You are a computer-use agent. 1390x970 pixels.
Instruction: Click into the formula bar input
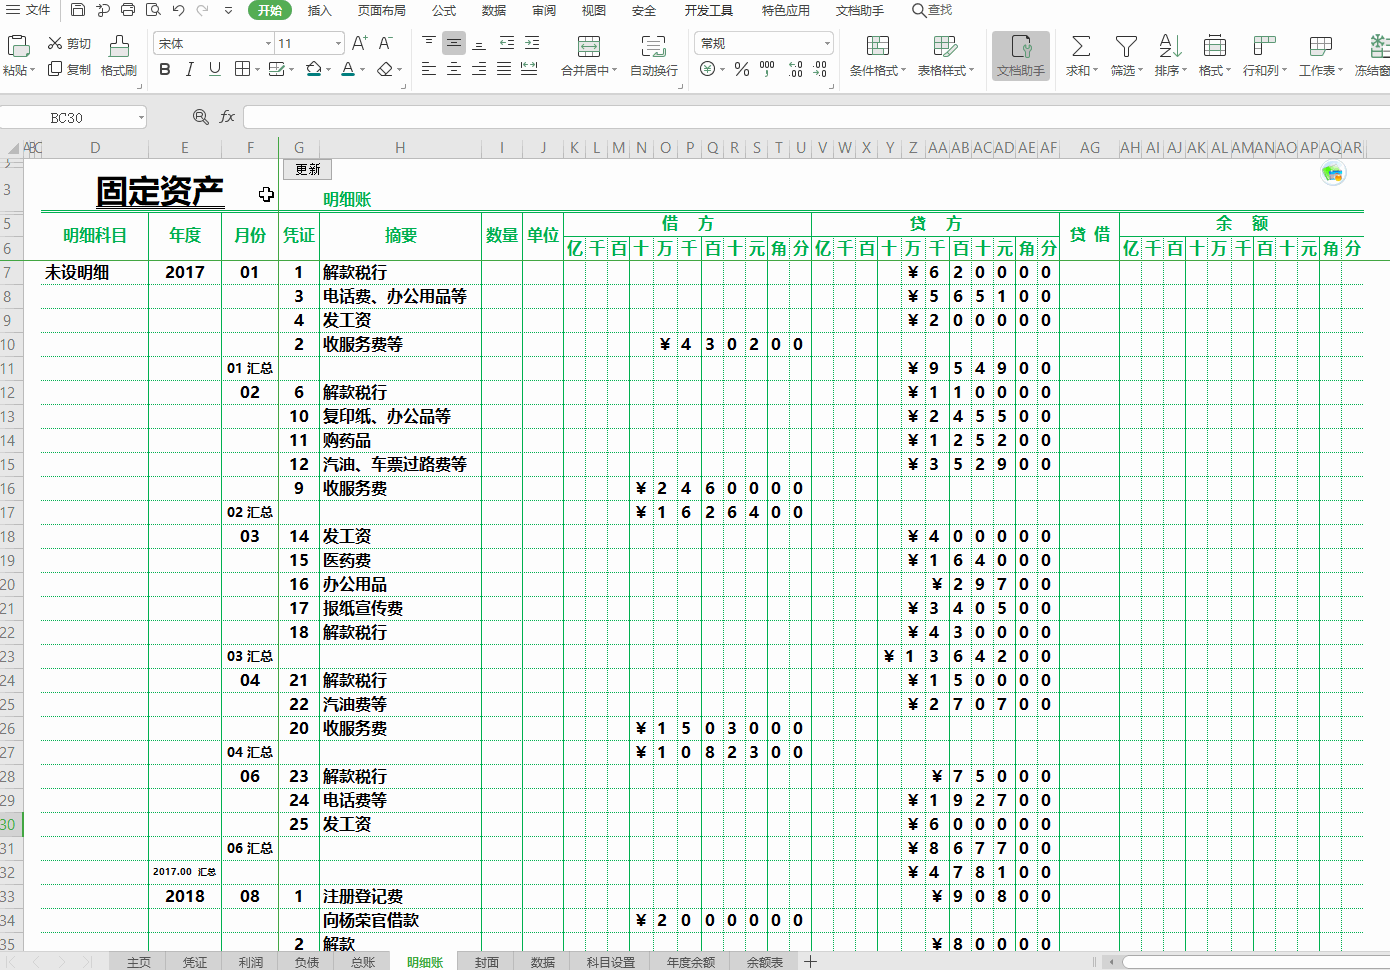pyautogui.click(x=816, y=118)
